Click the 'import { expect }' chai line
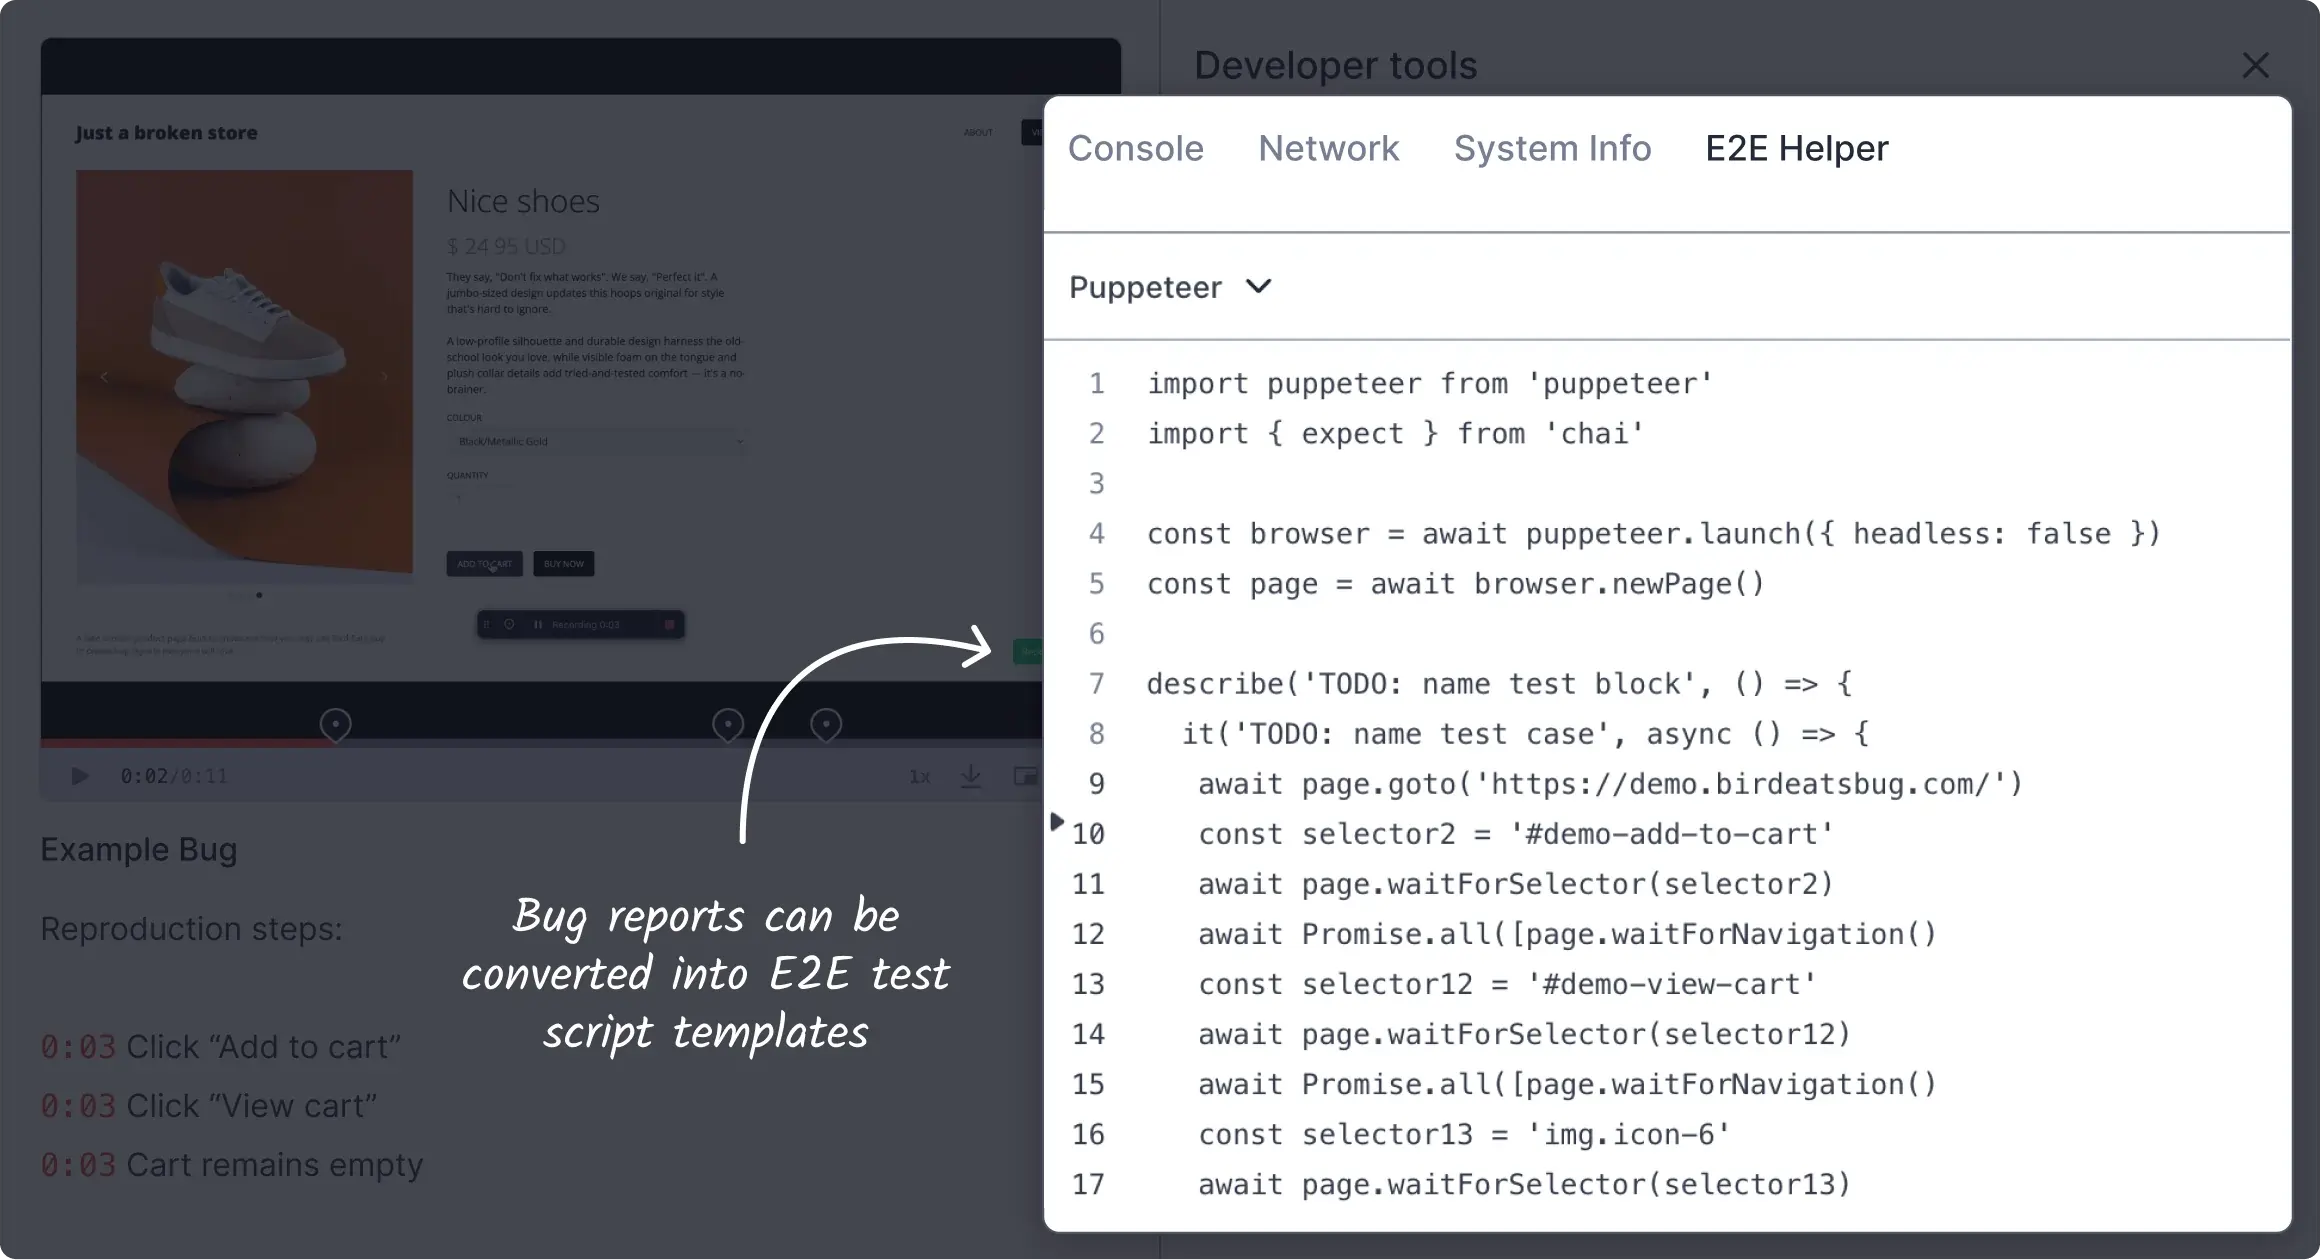Viewport: 2320px width, 1260px height. [1396, 434]
